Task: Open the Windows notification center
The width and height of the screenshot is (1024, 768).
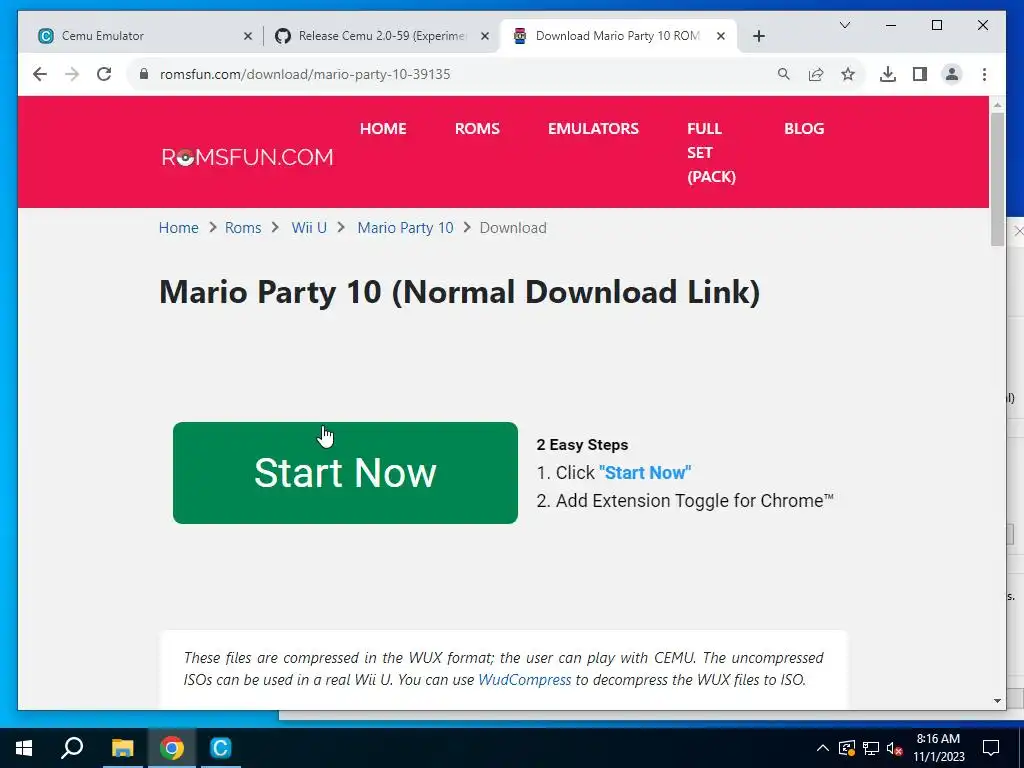Action: tap(991, 748)
